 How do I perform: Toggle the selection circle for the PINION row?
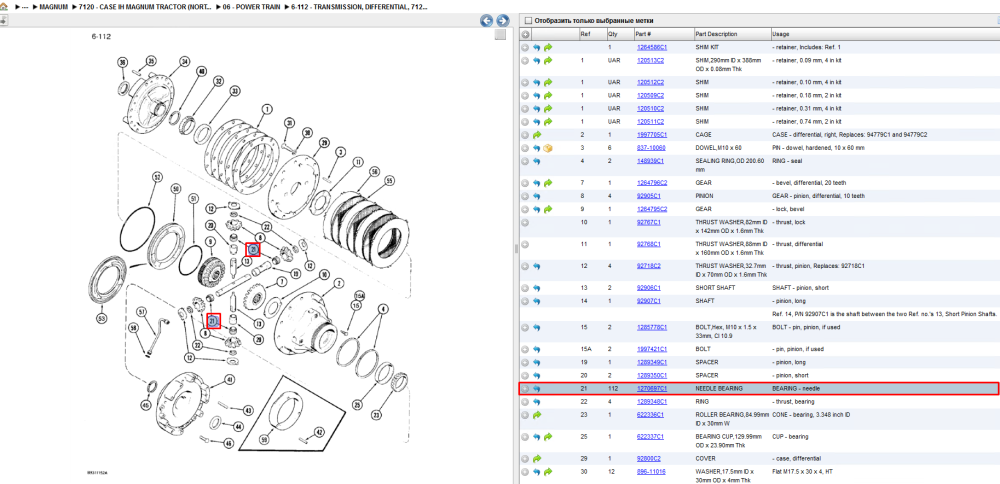(526, 196)
